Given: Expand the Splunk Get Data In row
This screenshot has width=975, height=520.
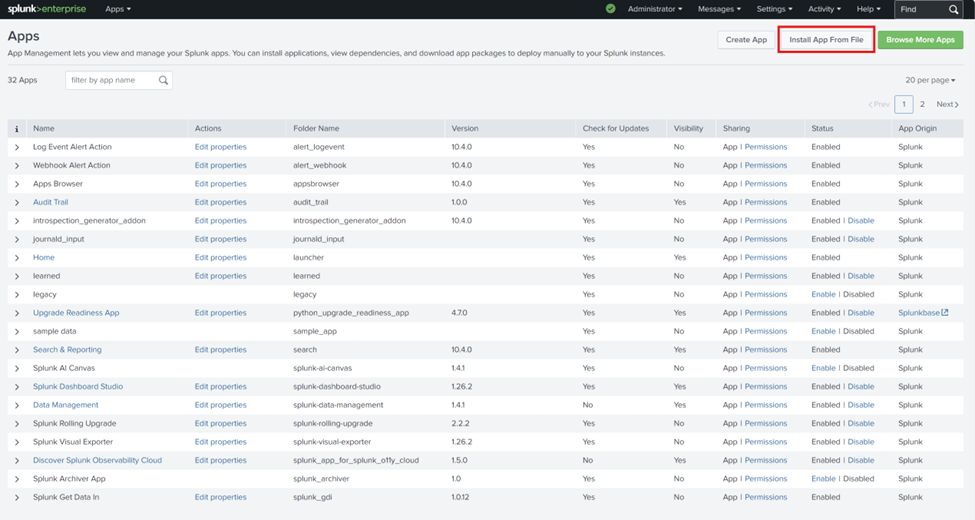Looking at the screenshot, I should coord(17,498).
